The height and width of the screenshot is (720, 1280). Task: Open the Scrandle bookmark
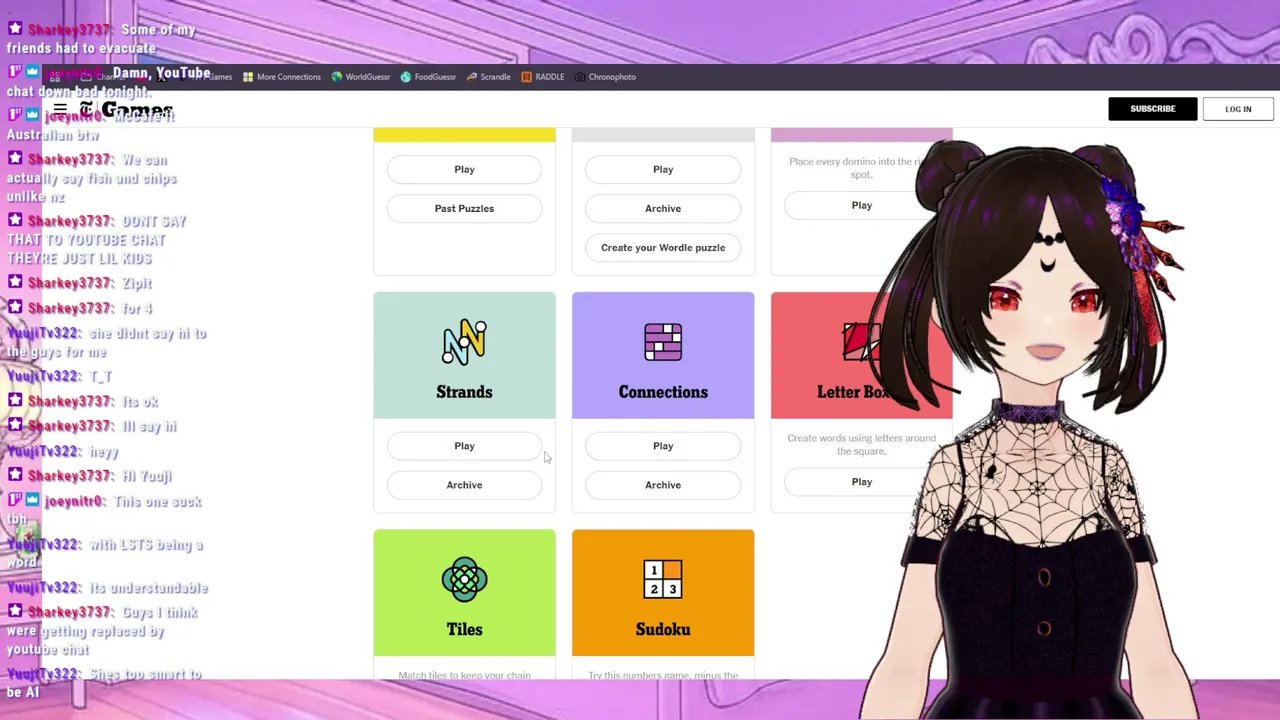point(489,77)
